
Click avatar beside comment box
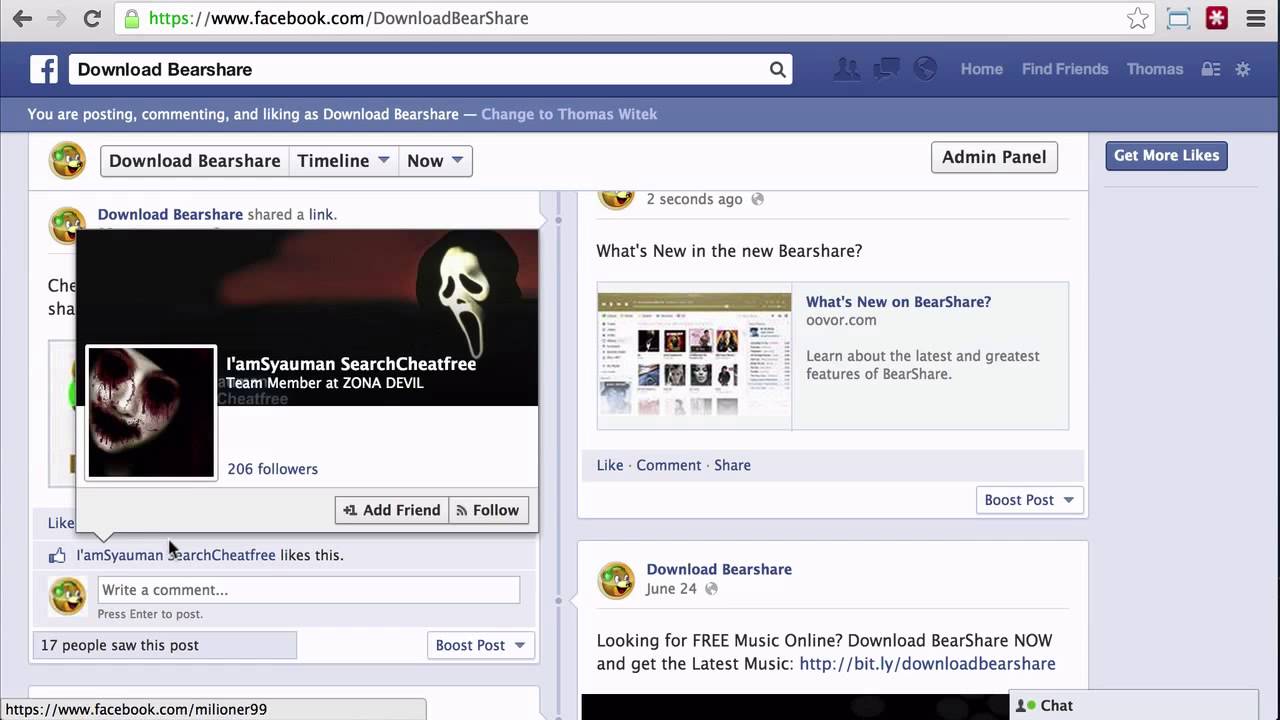click(x=68, y=597)
